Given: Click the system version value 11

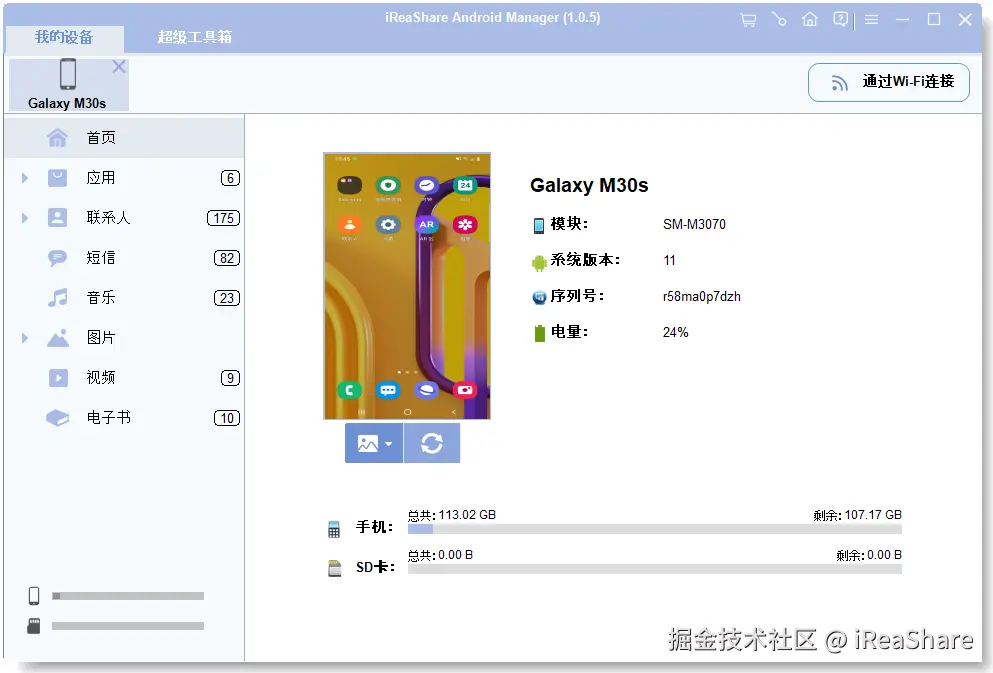Looking at the screenshot, I should (x=669, y=260).
